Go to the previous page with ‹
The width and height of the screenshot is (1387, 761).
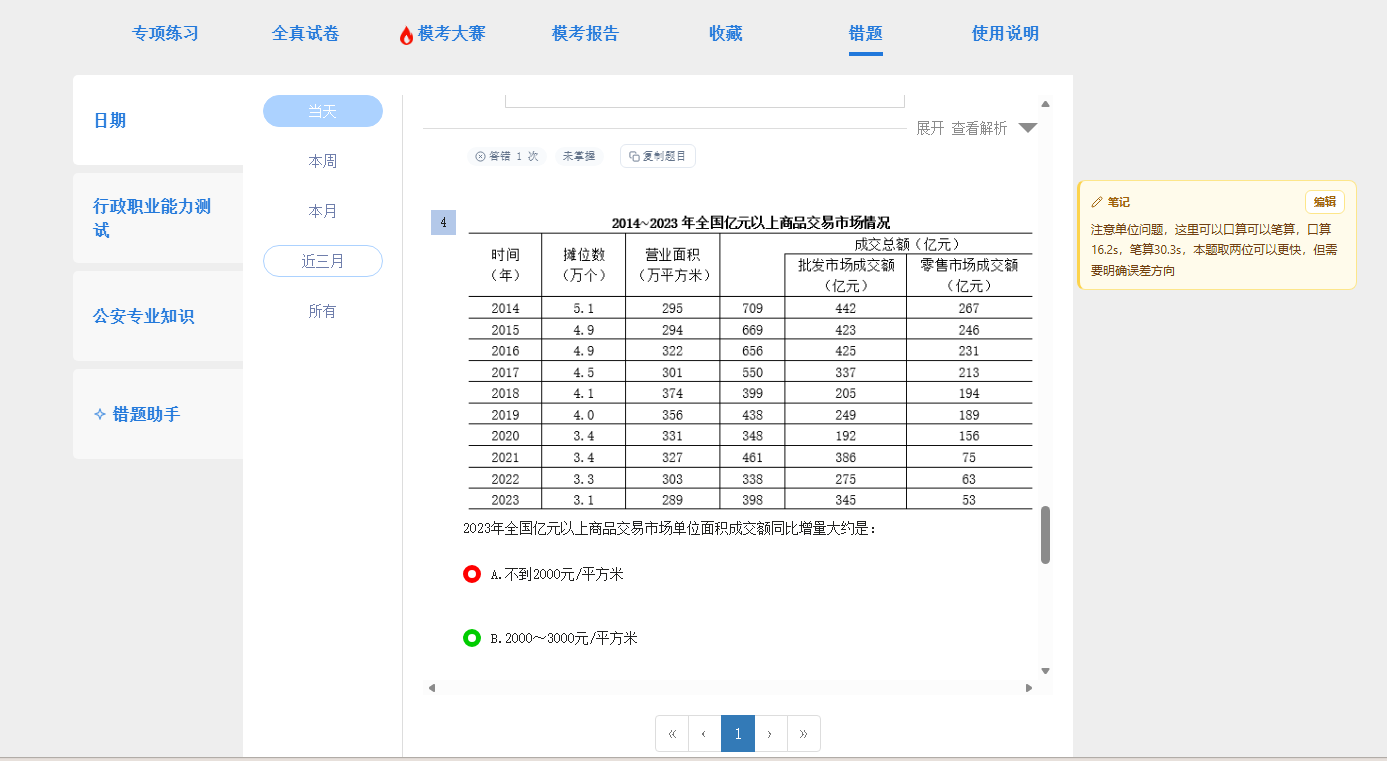[x=704, y=734]
